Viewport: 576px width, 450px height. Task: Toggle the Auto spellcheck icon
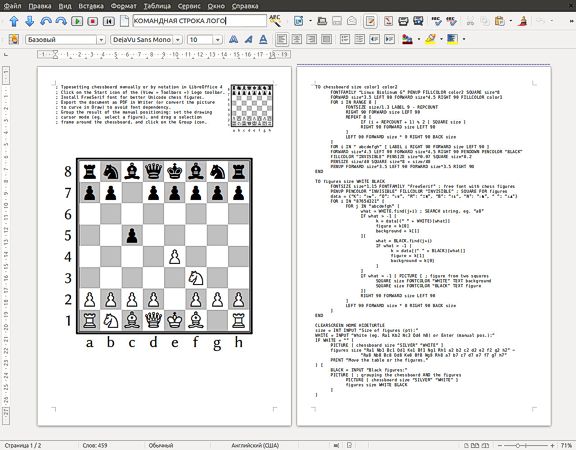(x=451, y=21)
